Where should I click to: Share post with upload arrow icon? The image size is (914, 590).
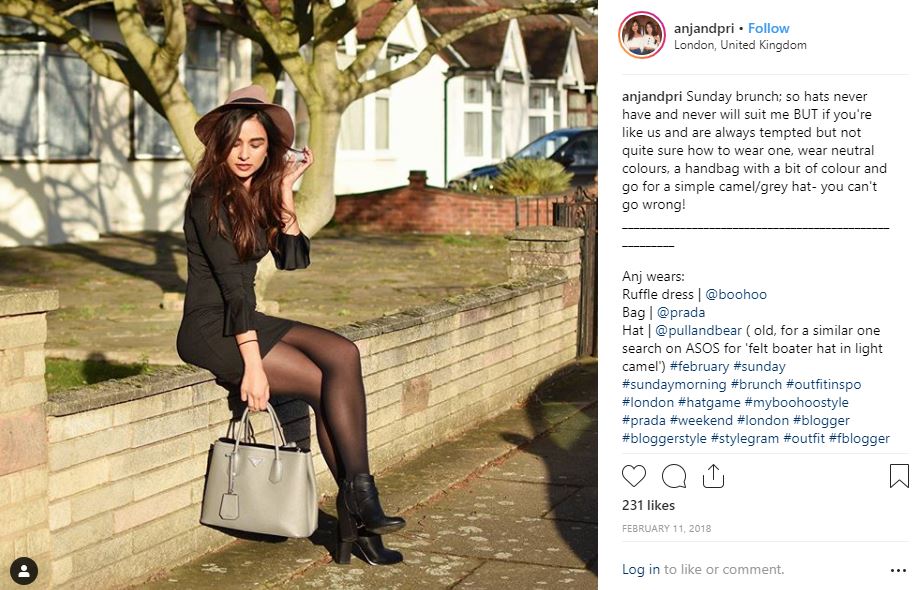[x=713, y=476]
